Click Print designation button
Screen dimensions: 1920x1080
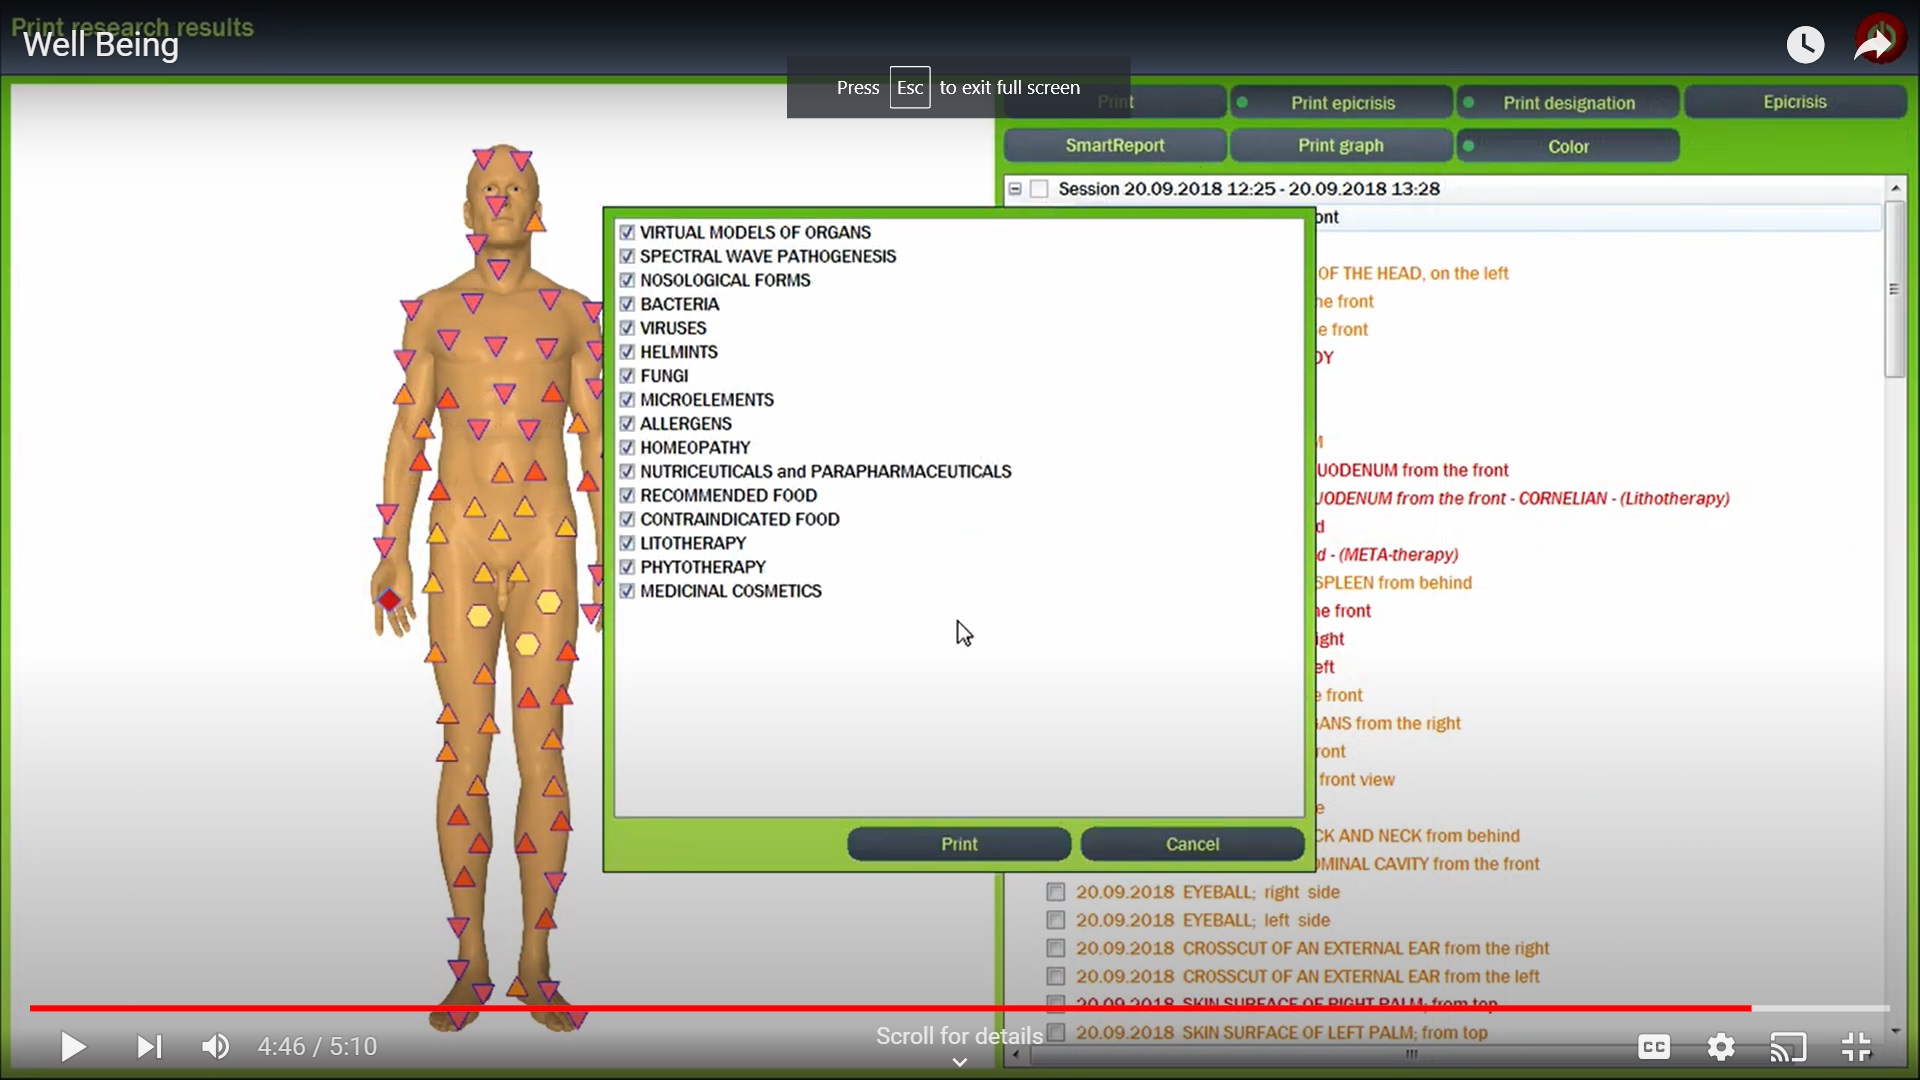tap(1568, 102)
